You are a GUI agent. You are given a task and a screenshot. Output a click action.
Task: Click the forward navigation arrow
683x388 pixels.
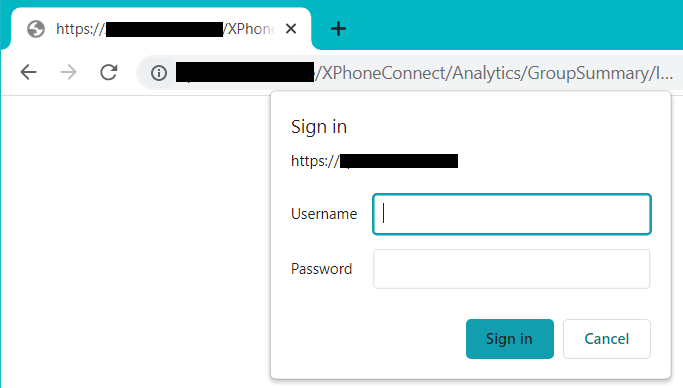[68, 72]
